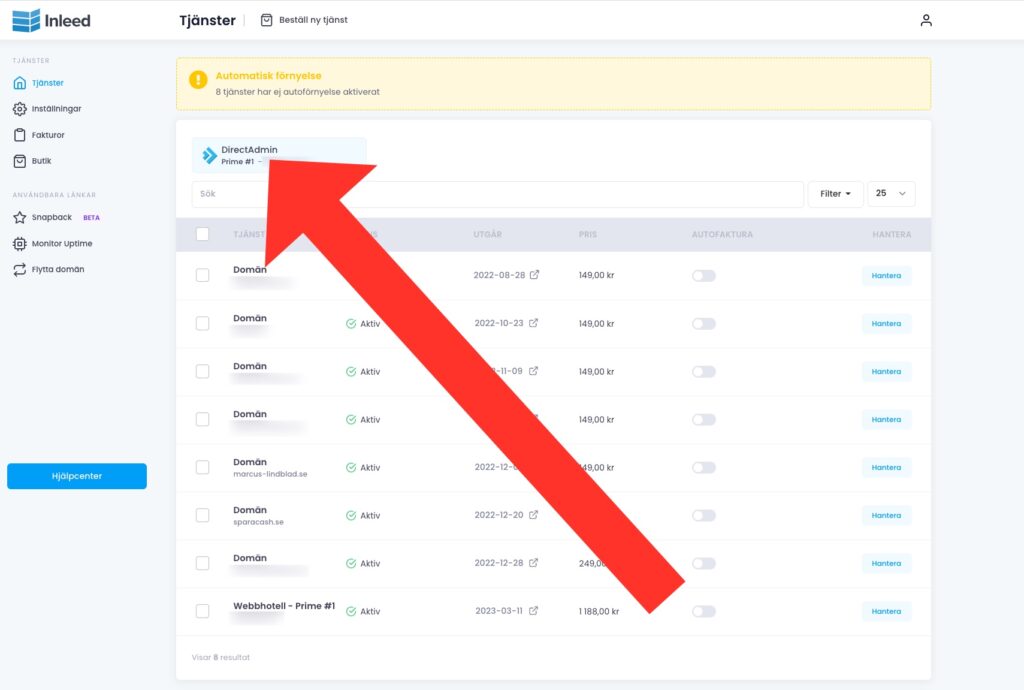The width and height of the screenshot is (1024, 690).
Task: Open the Filter dropdown
Action: 835,194
